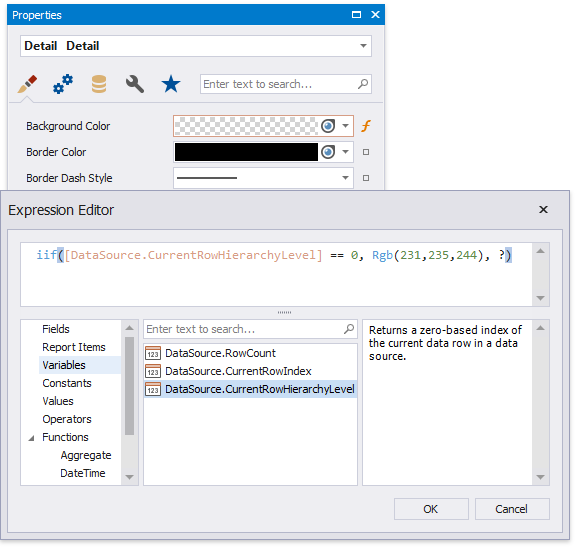
Task: Select the Values category
Action: coord(58,401)
